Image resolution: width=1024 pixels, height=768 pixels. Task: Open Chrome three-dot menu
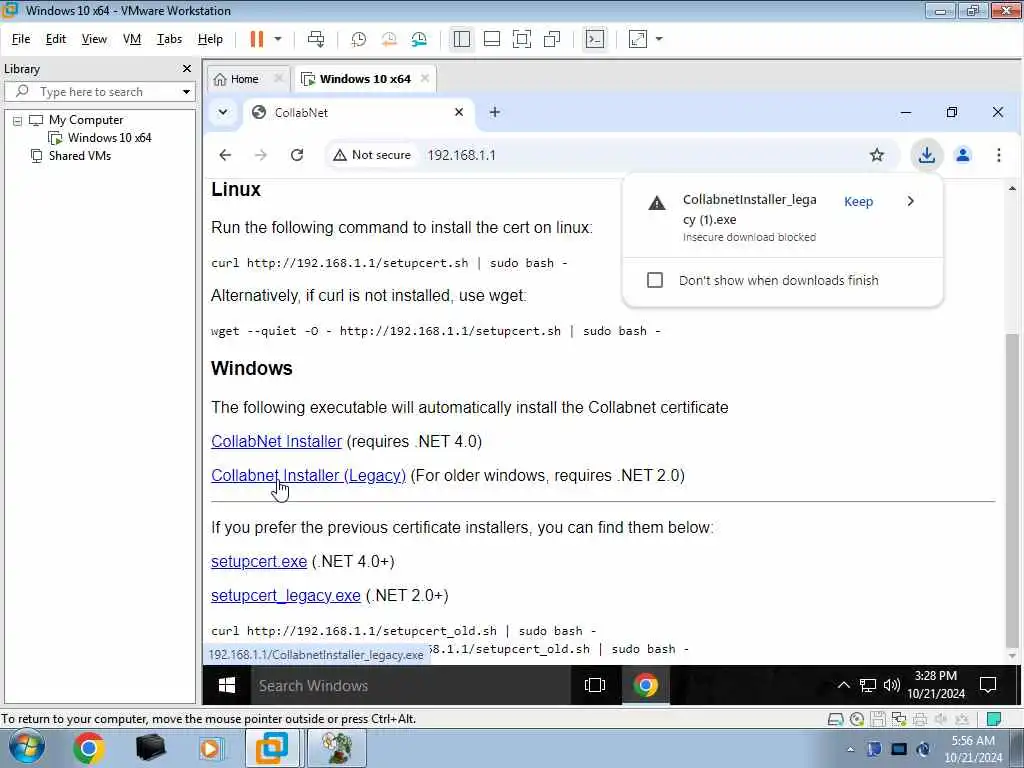pos(999,155)
